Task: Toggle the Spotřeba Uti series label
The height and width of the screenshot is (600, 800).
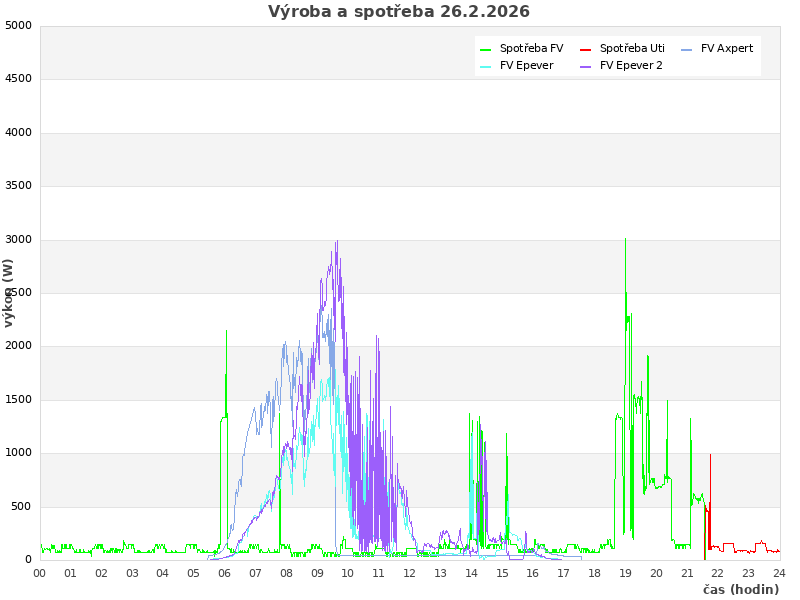Action: (632, 48)
